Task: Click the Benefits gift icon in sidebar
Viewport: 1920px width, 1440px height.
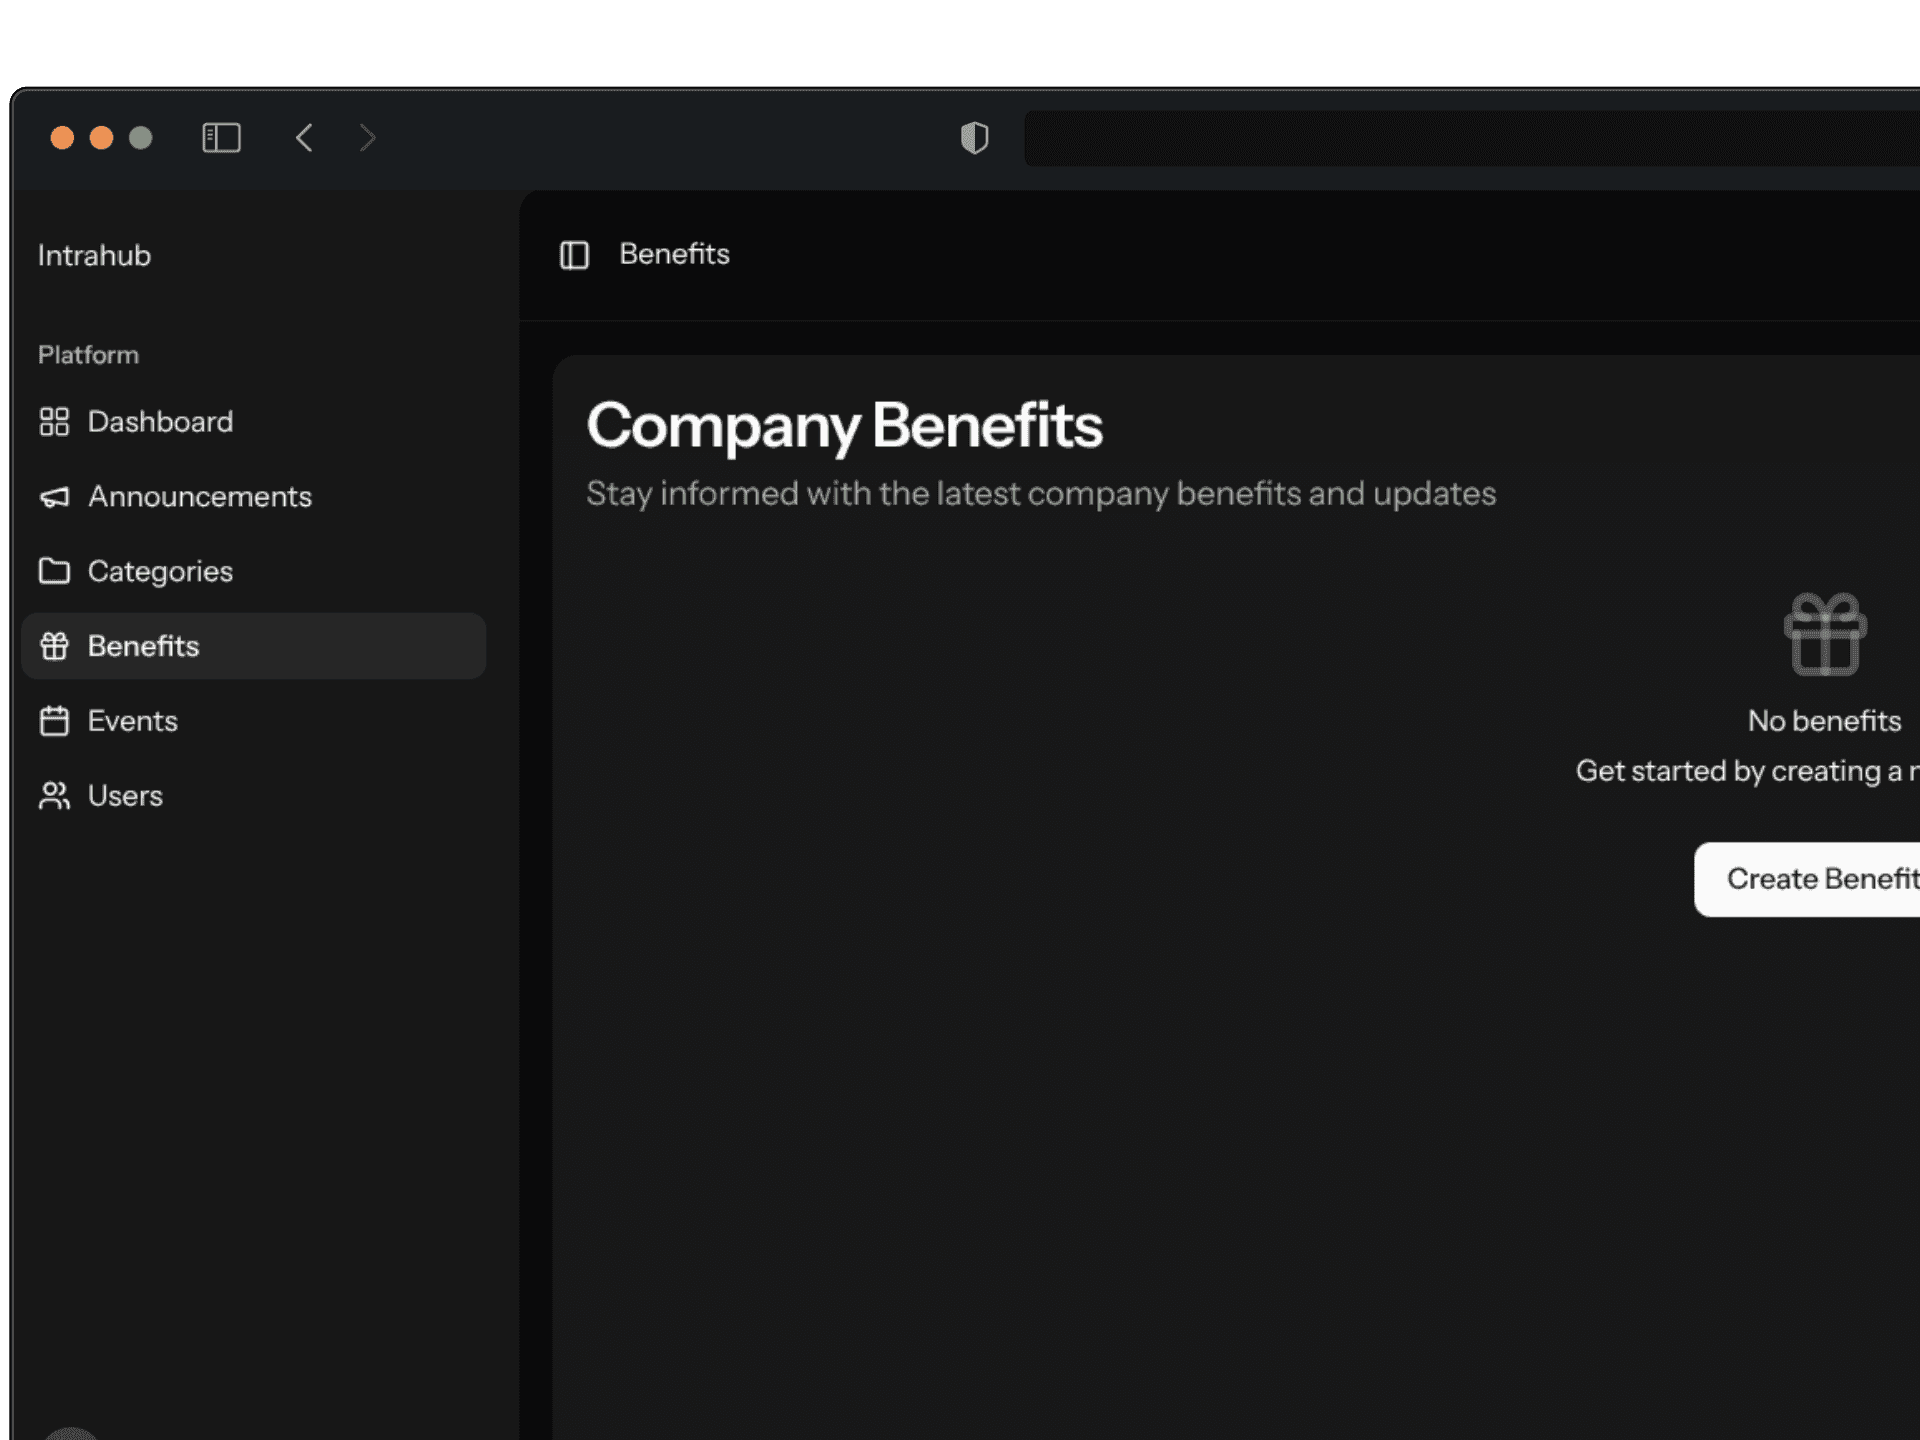Action: (54, 646)
